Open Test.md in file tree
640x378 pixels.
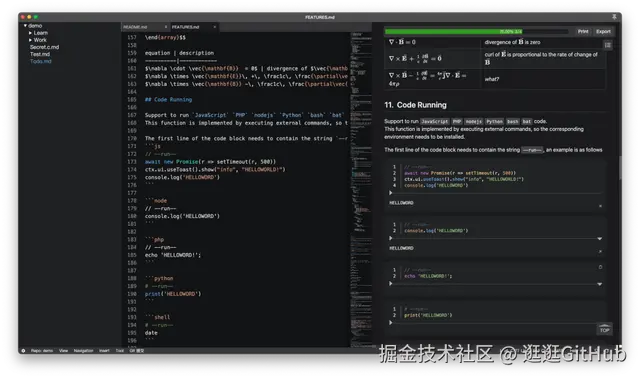40,54
